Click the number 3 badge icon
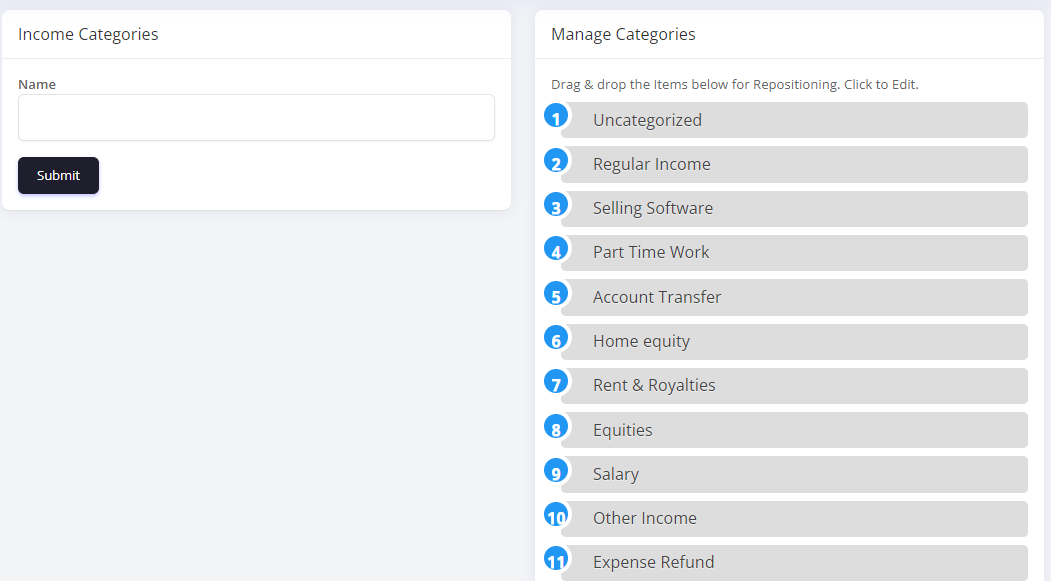 556,205
